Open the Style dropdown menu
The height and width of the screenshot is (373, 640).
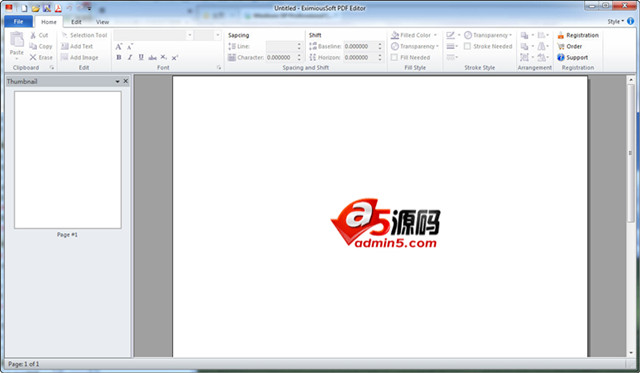tap(616, 22)
